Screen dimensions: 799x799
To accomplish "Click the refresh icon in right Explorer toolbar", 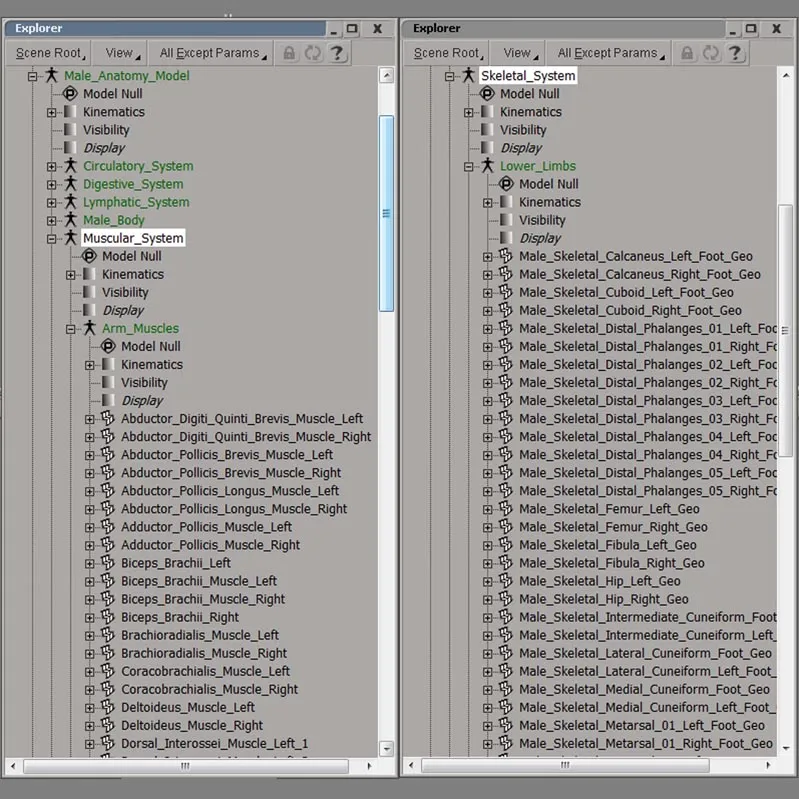I will click(x=711, y=53).
